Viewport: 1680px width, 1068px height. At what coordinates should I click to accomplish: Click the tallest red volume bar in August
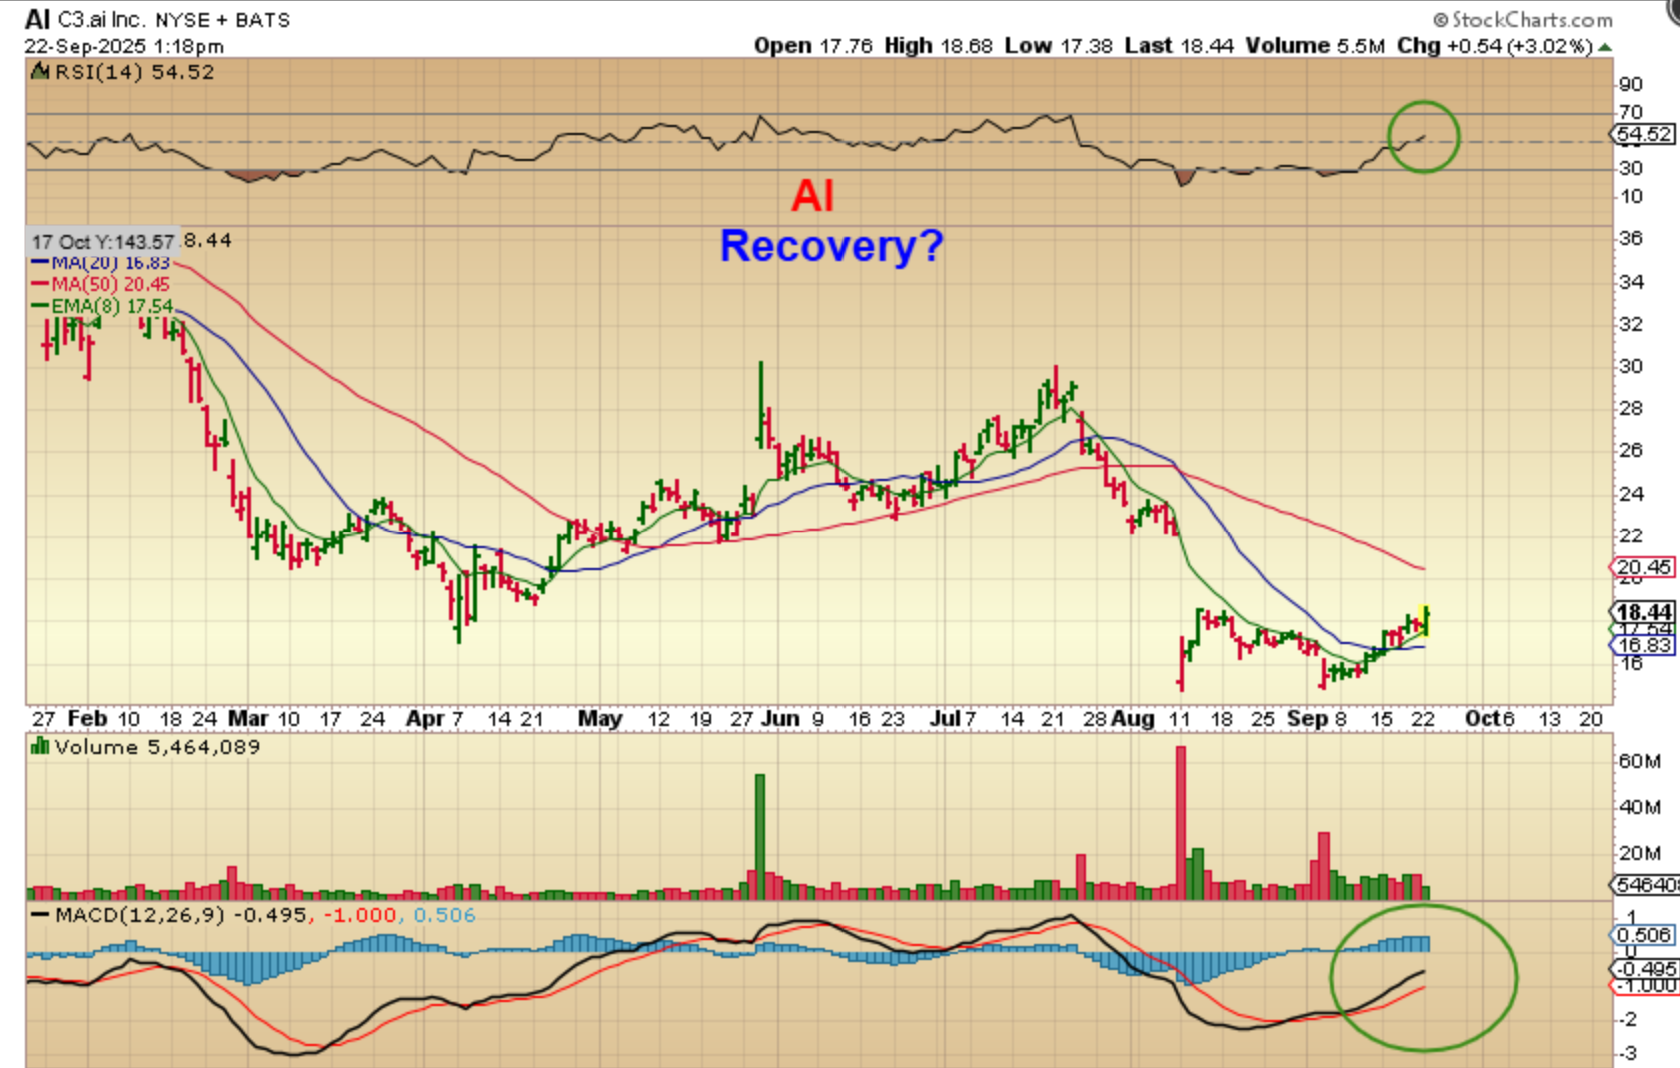click(1181, 822)
